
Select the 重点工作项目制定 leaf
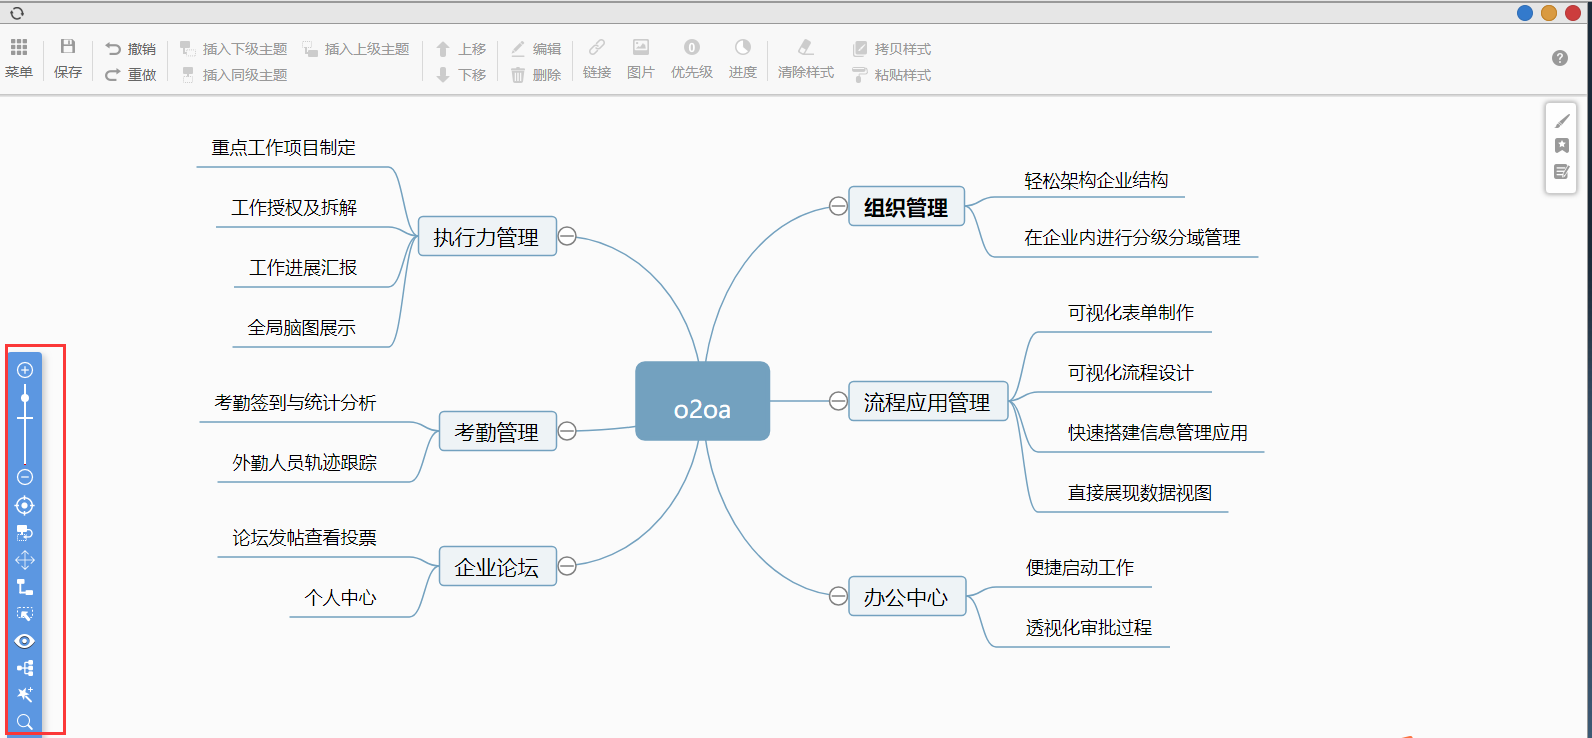pos(284,148)
